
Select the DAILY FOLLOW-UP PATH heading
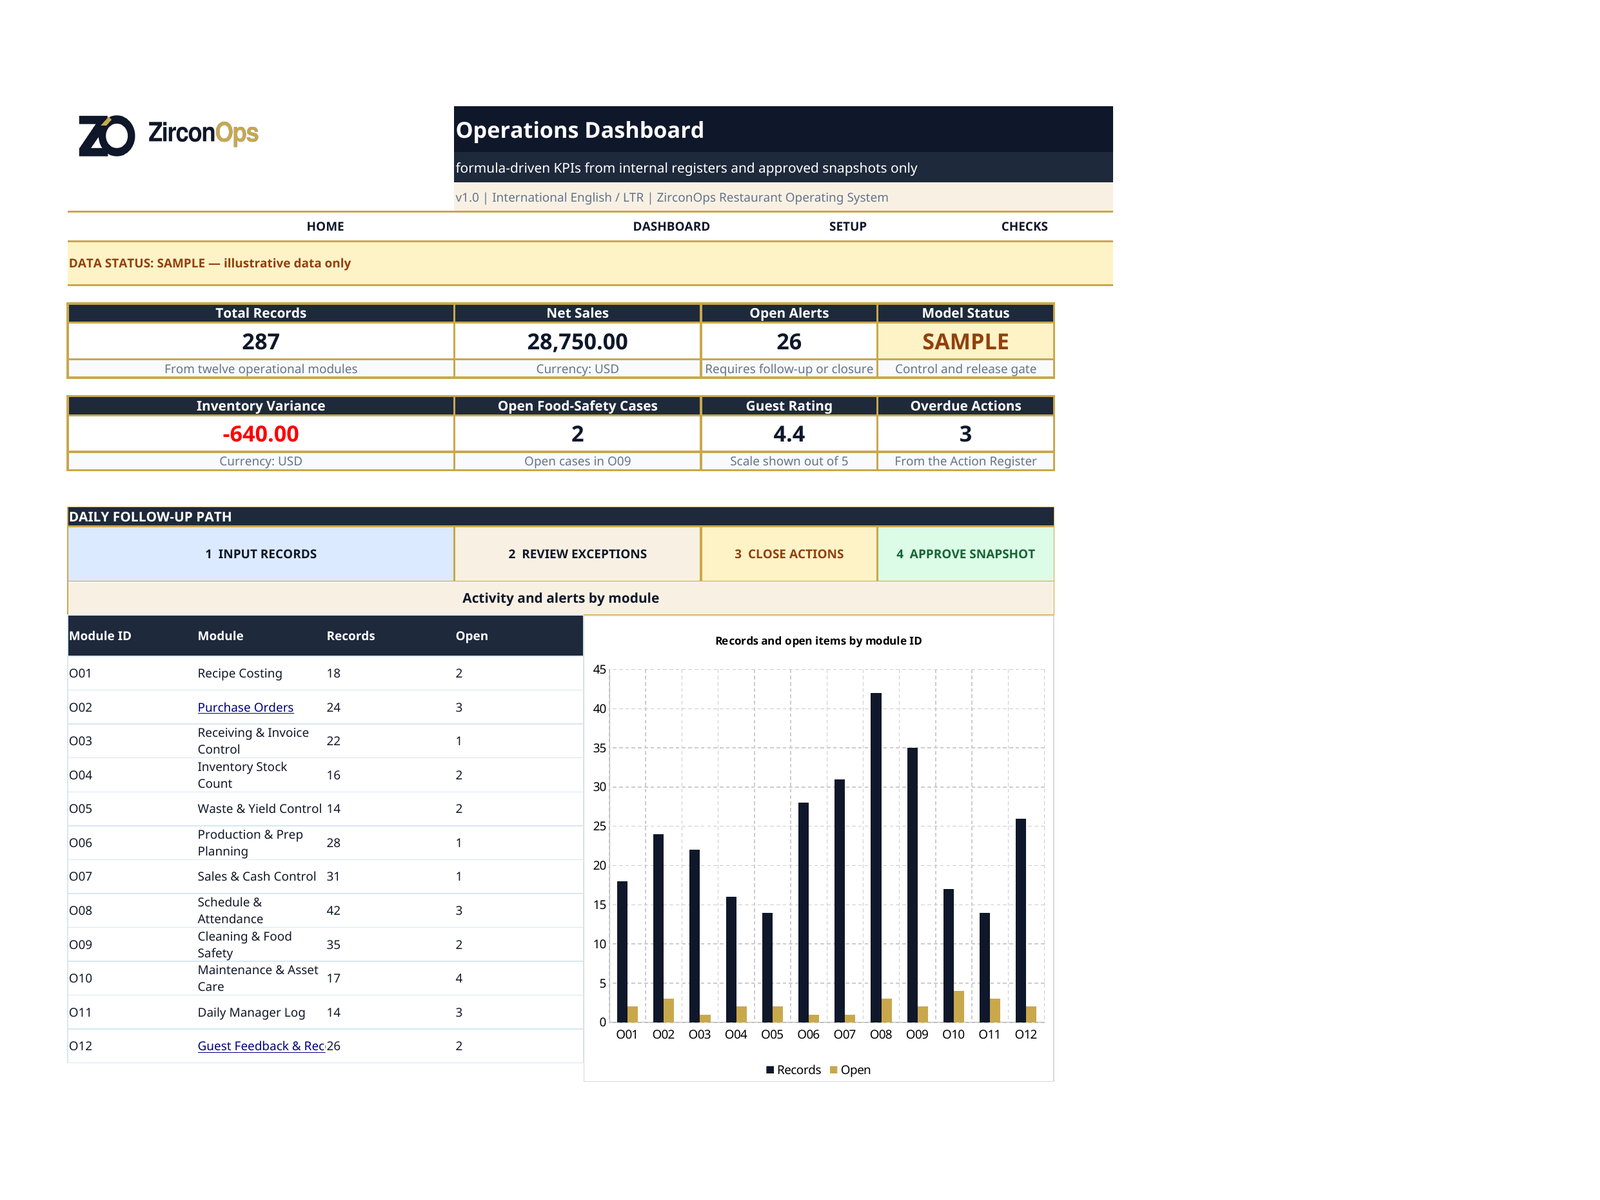150,517
